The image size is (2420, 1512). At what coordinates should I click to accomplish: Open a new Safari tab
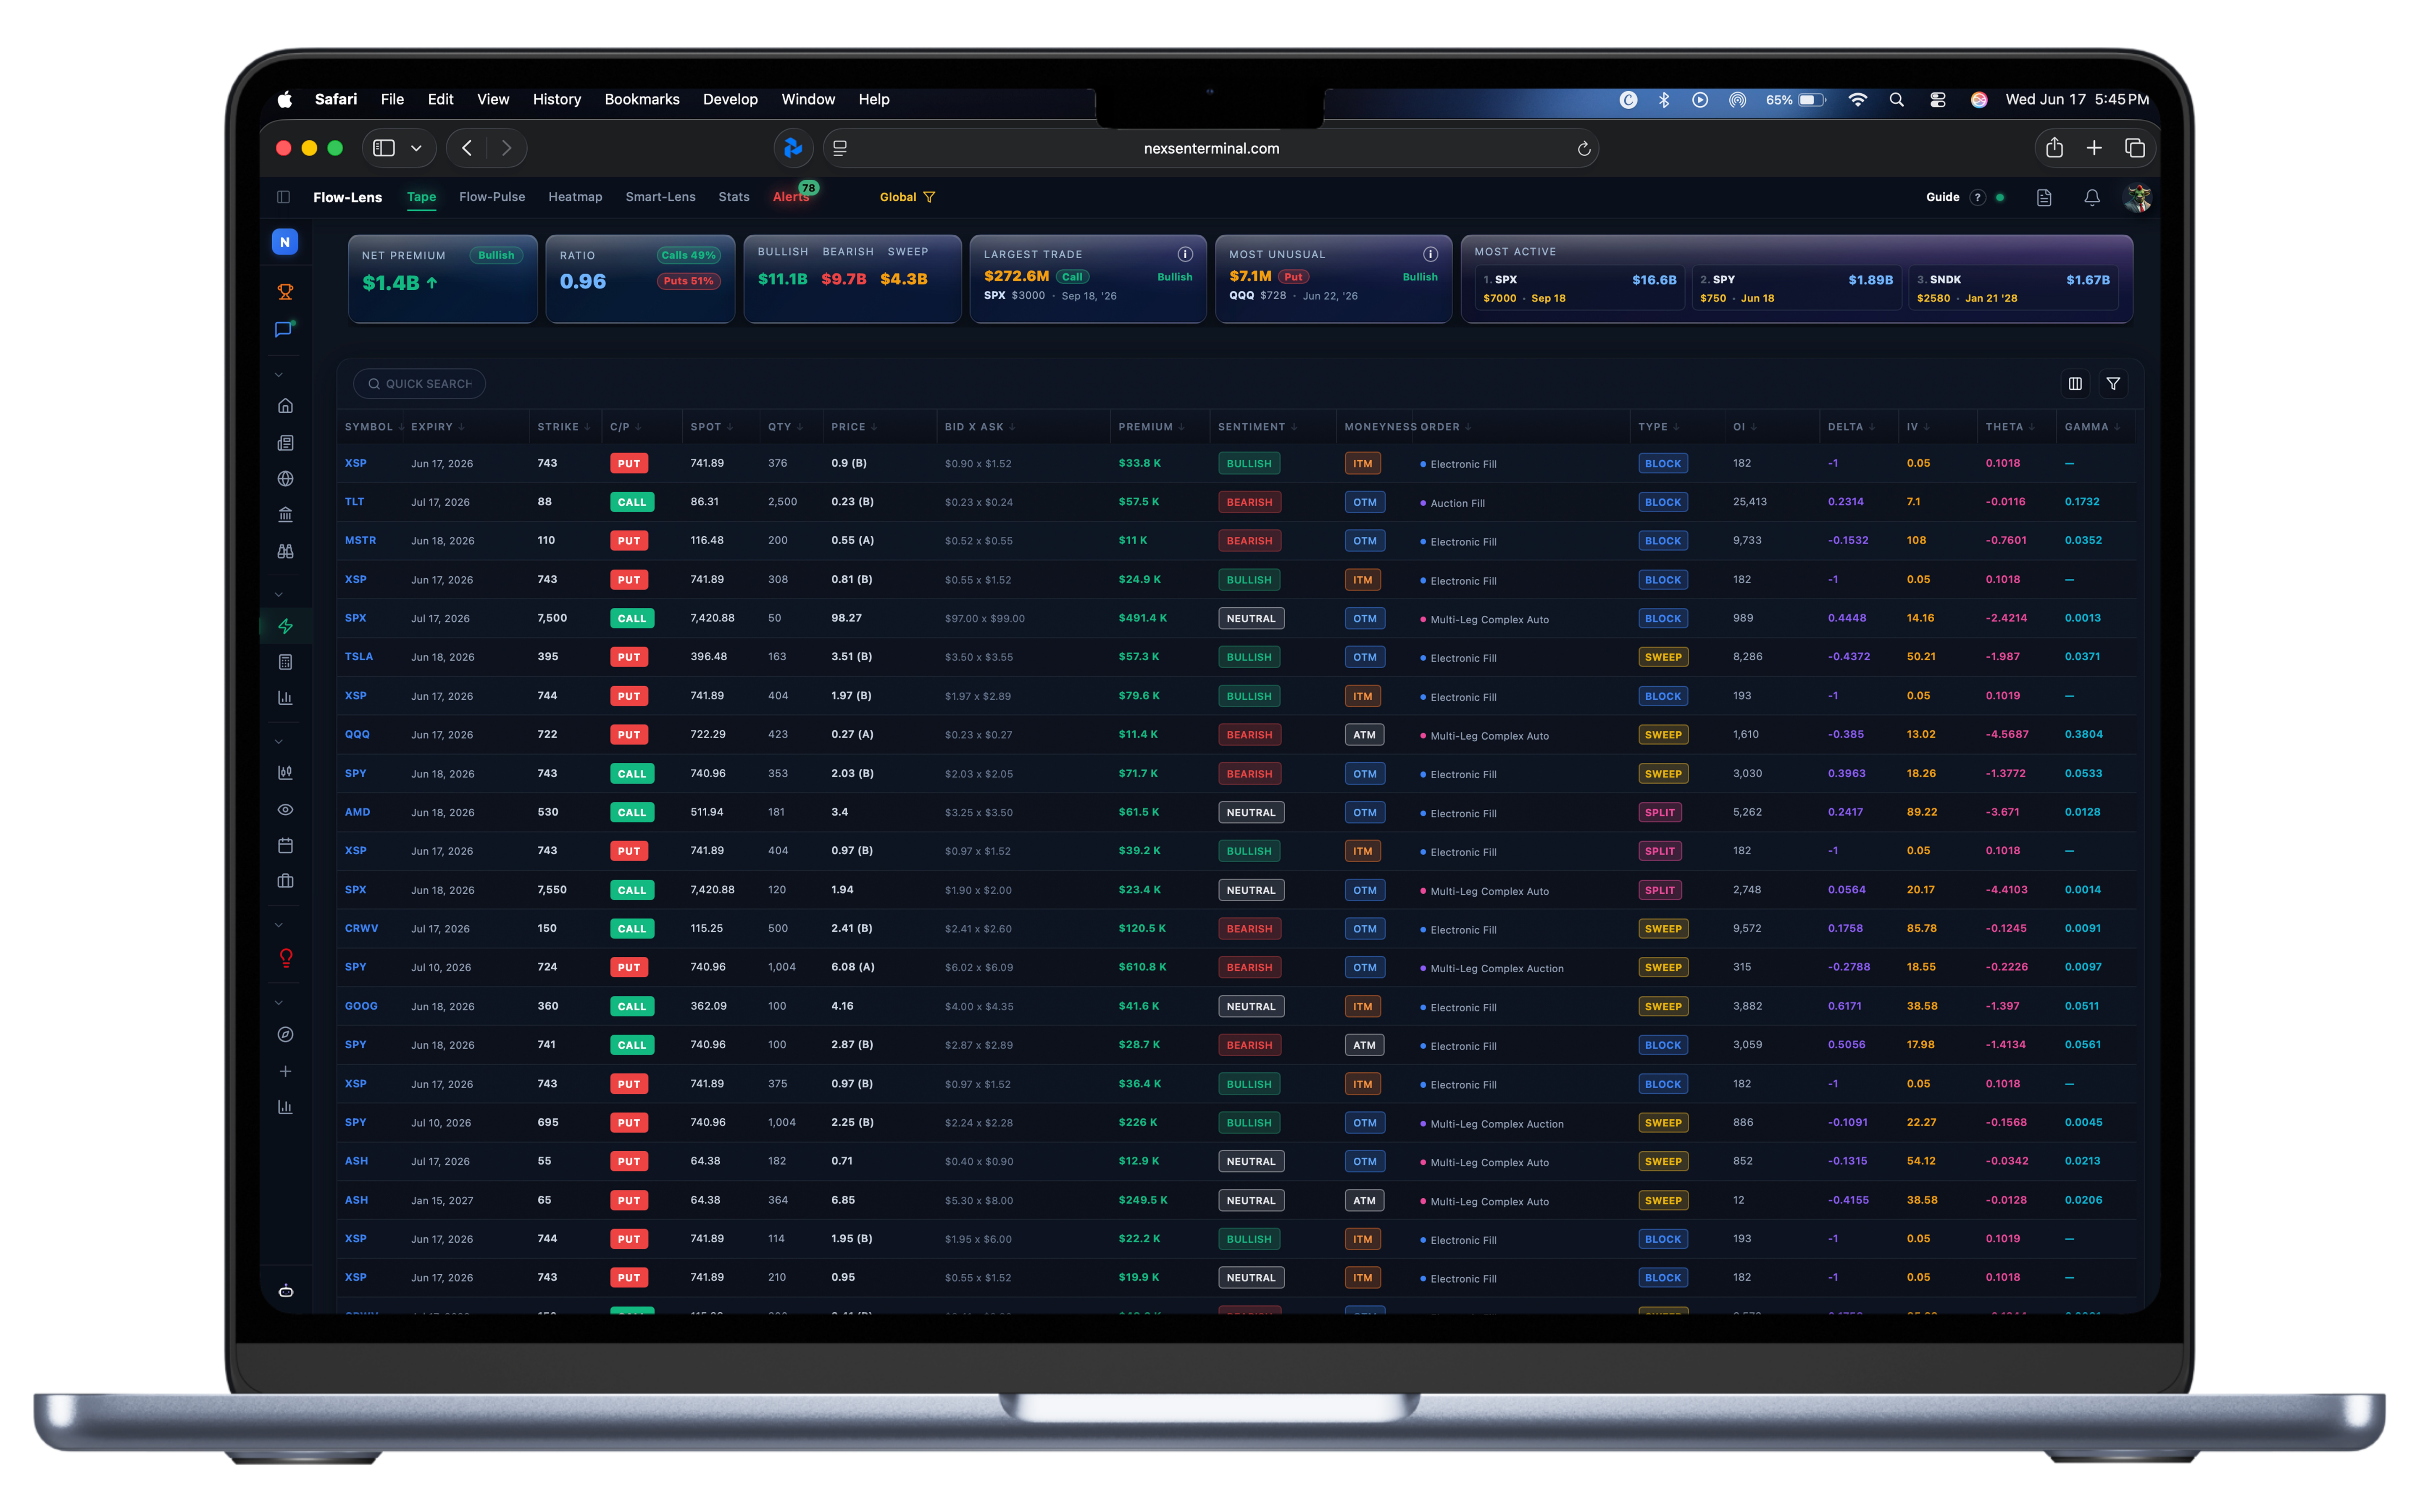point(2094,148)
